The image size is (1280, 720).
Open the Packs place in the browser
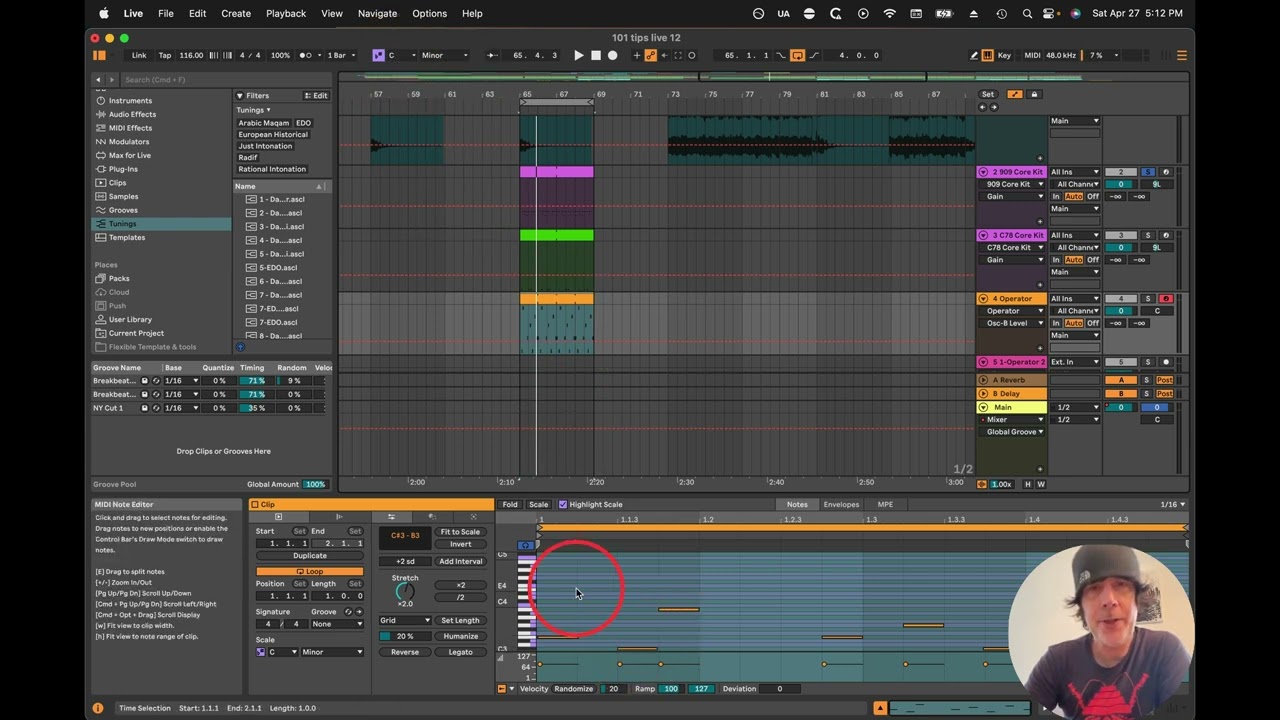(x=119, y=278)
